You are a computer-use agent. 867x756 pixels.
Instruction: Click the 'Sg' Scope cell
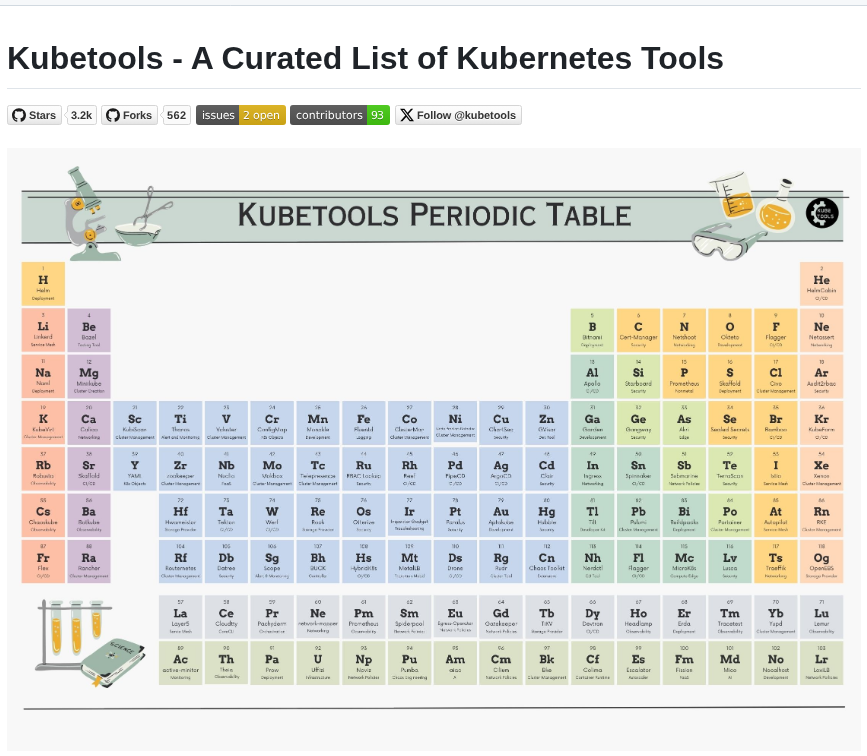click(272, 561)
